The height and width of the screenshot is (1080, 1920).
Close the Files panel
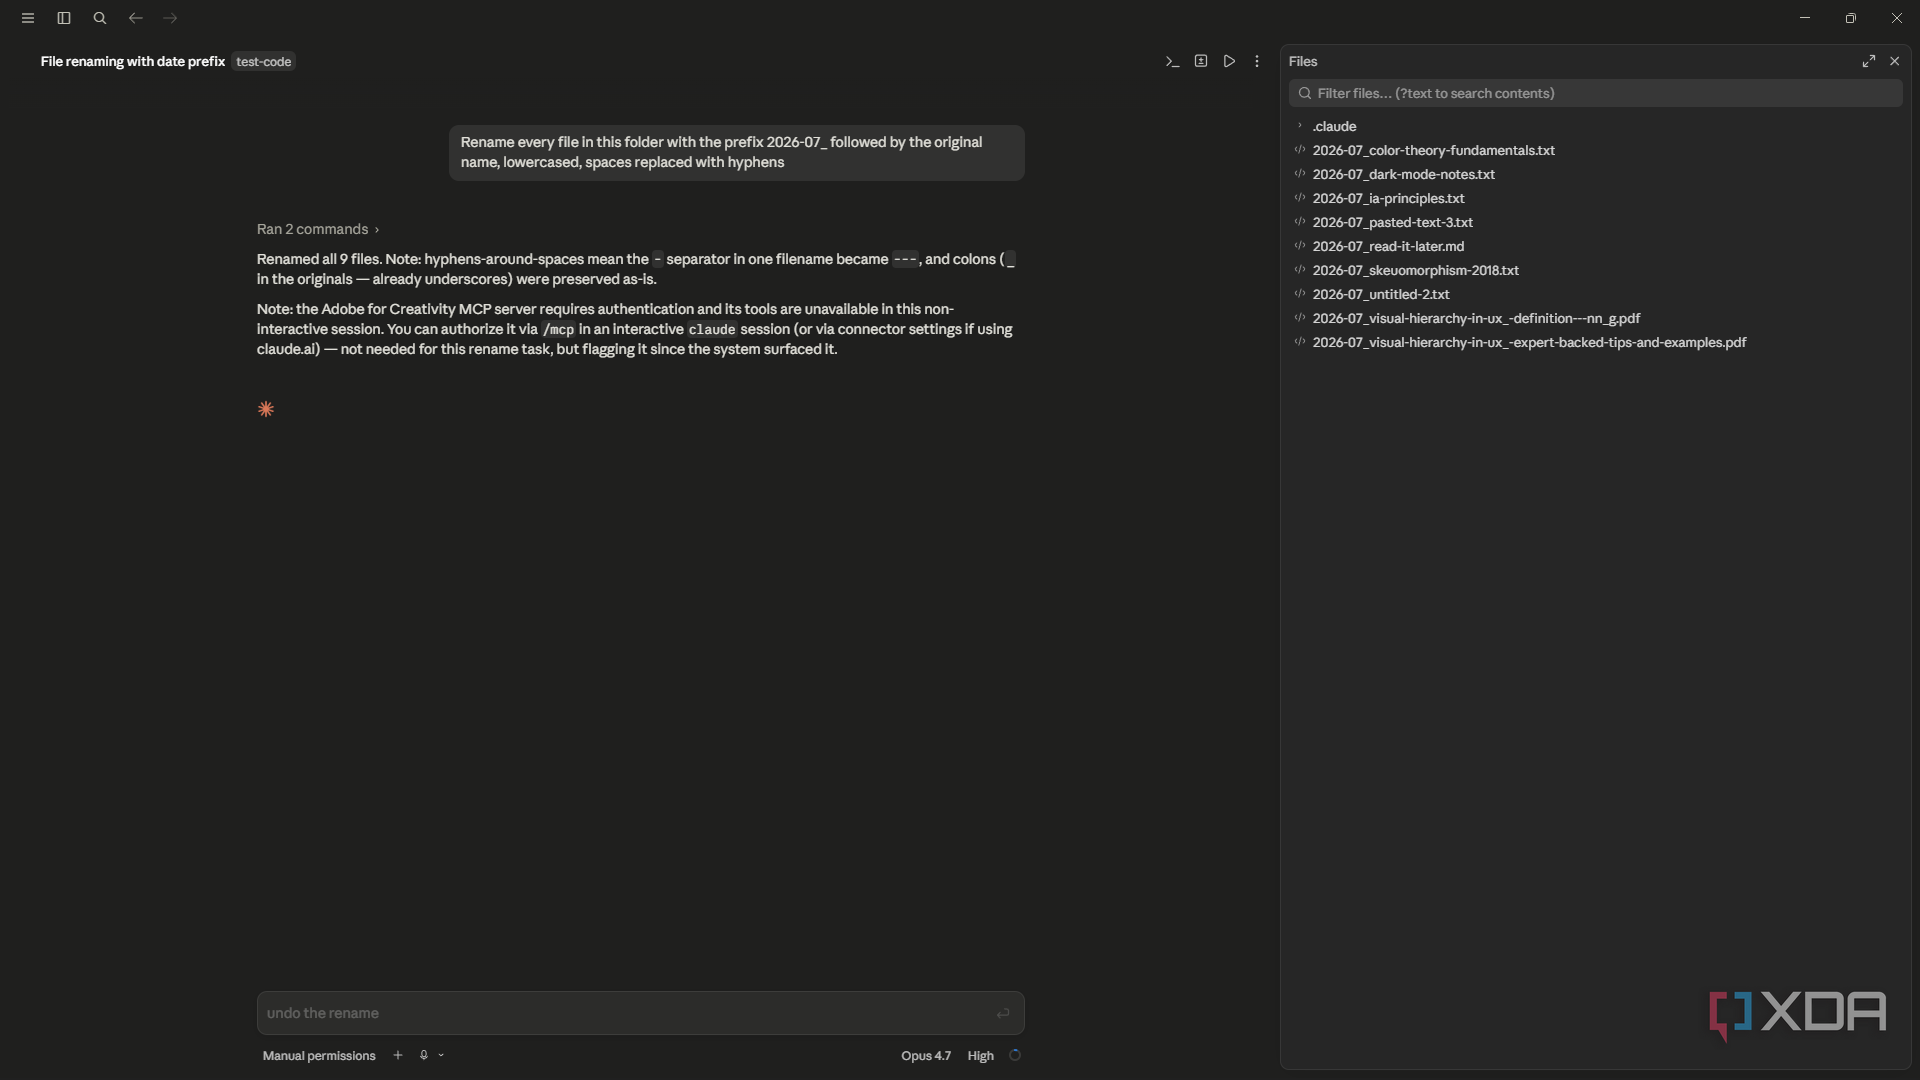[x=1894, y=61]
